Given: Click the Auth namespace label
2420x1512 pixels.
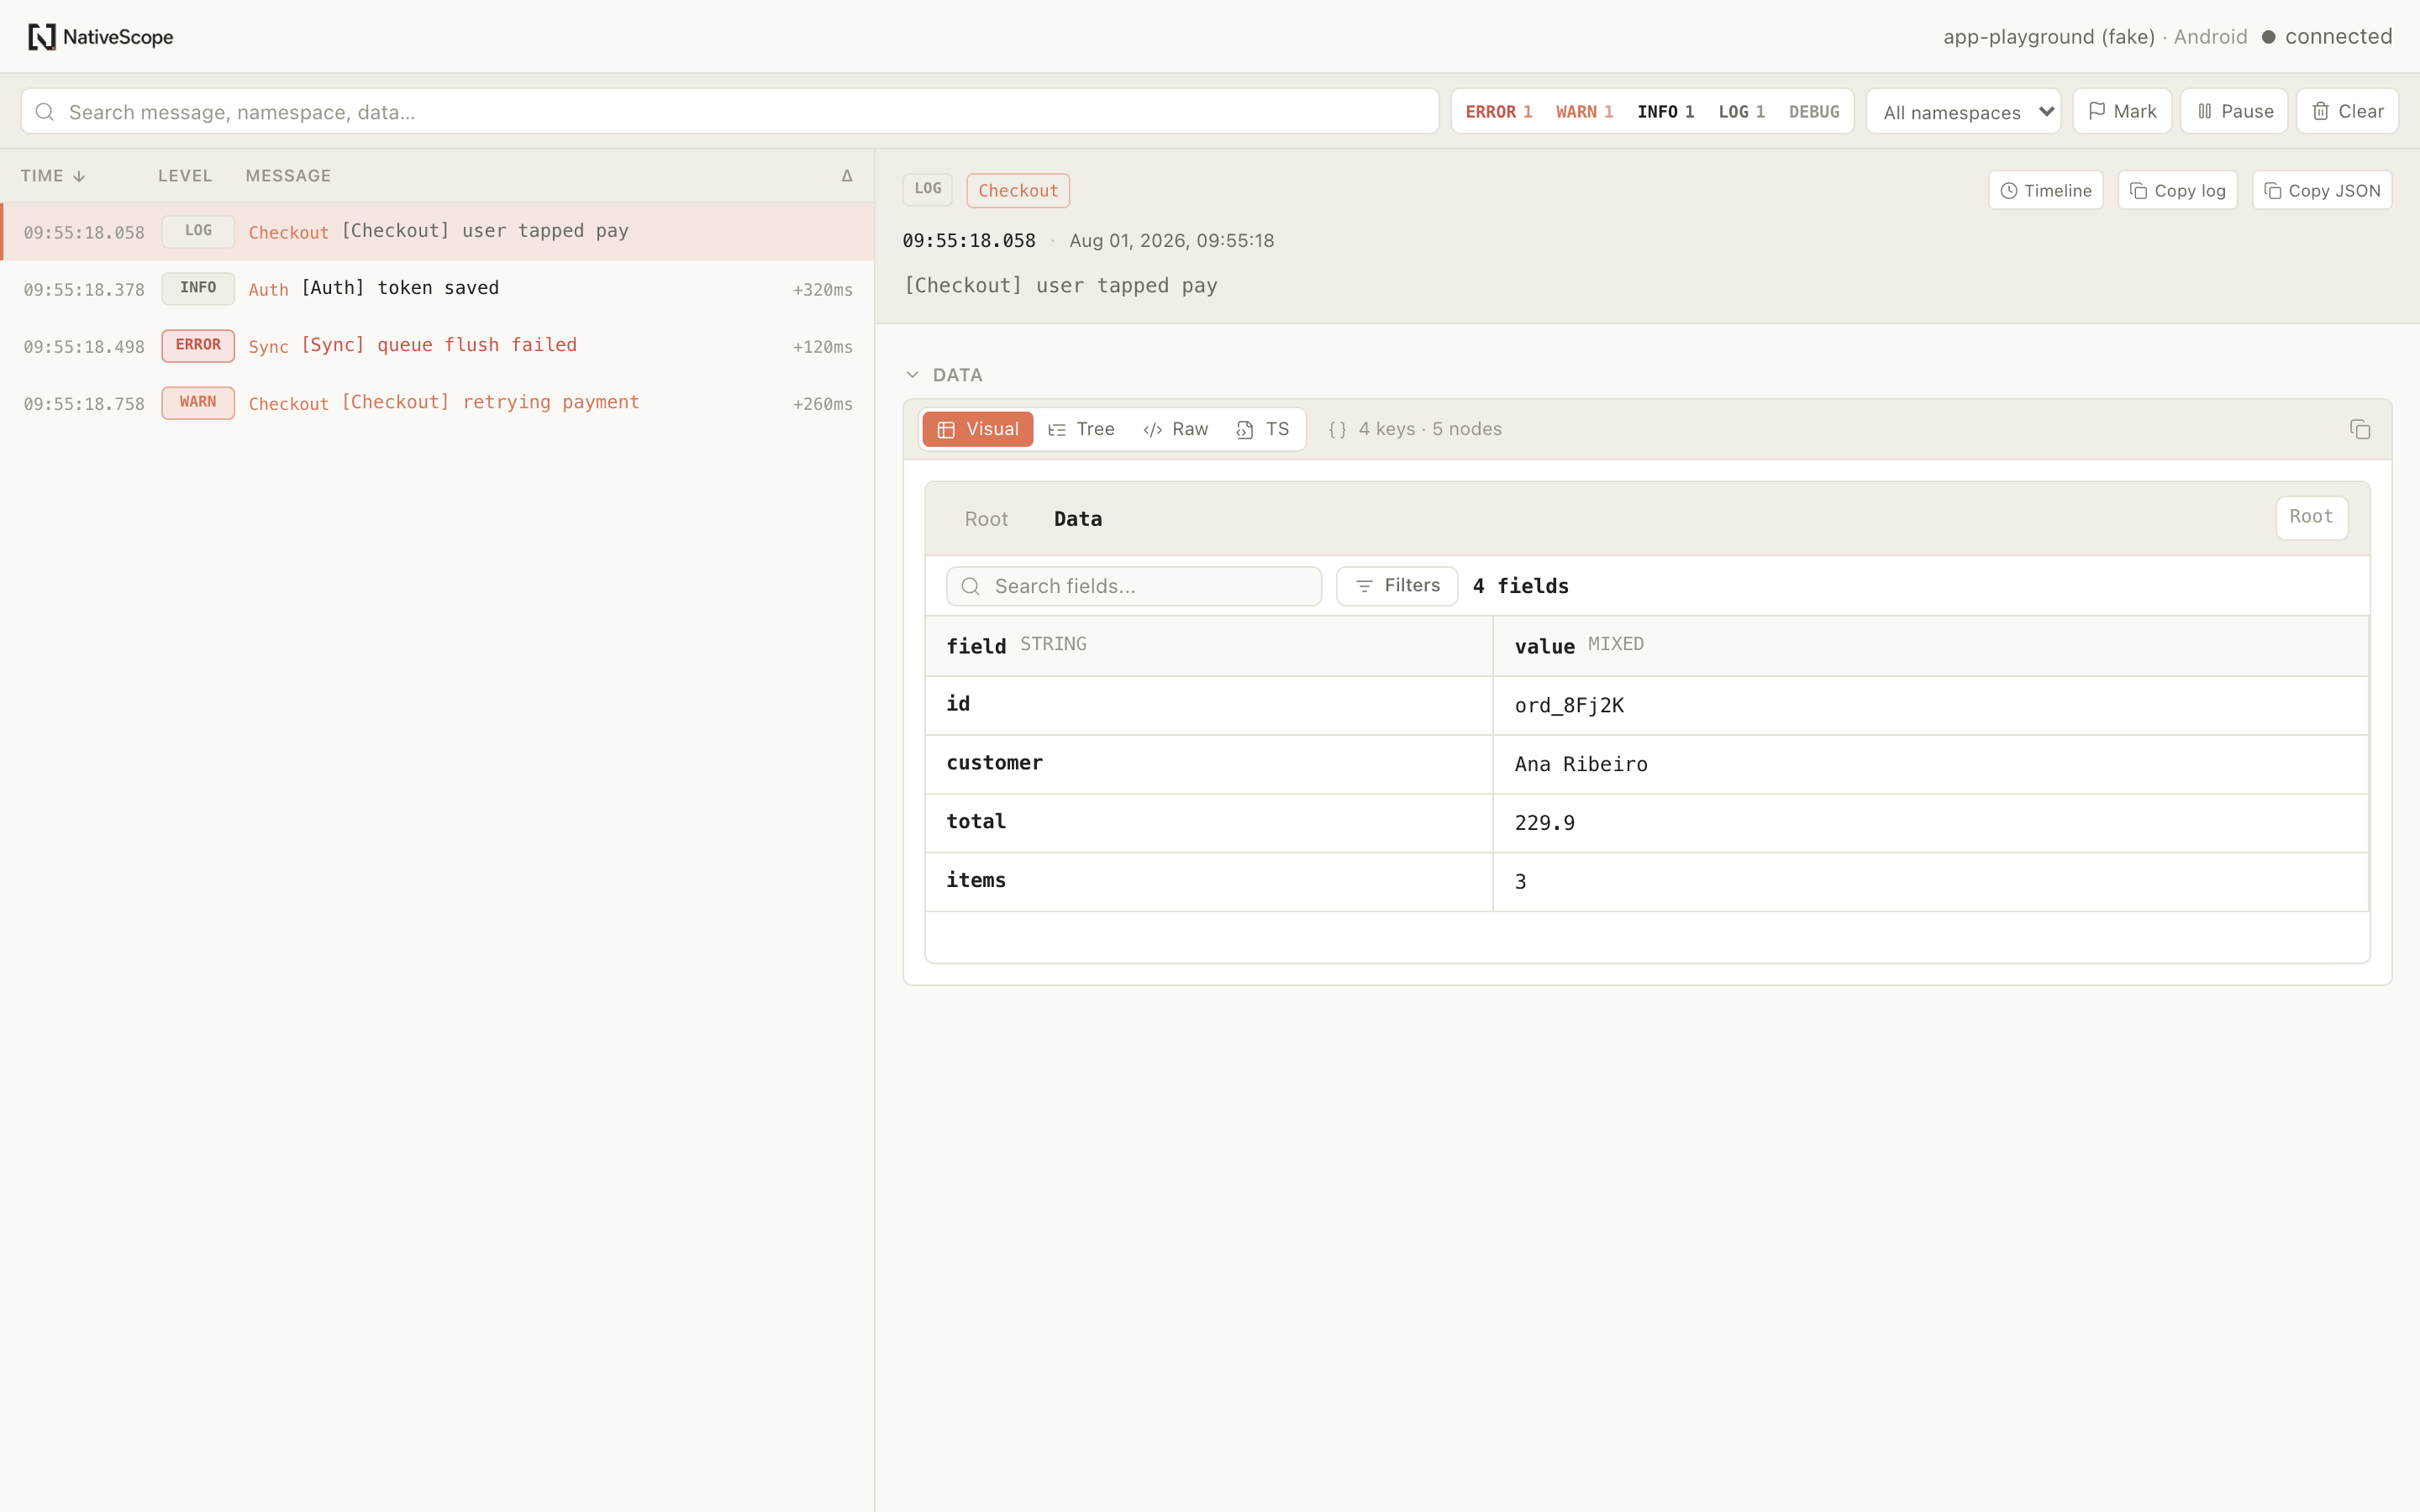Looking at the screenshot, I should [268, 290].
